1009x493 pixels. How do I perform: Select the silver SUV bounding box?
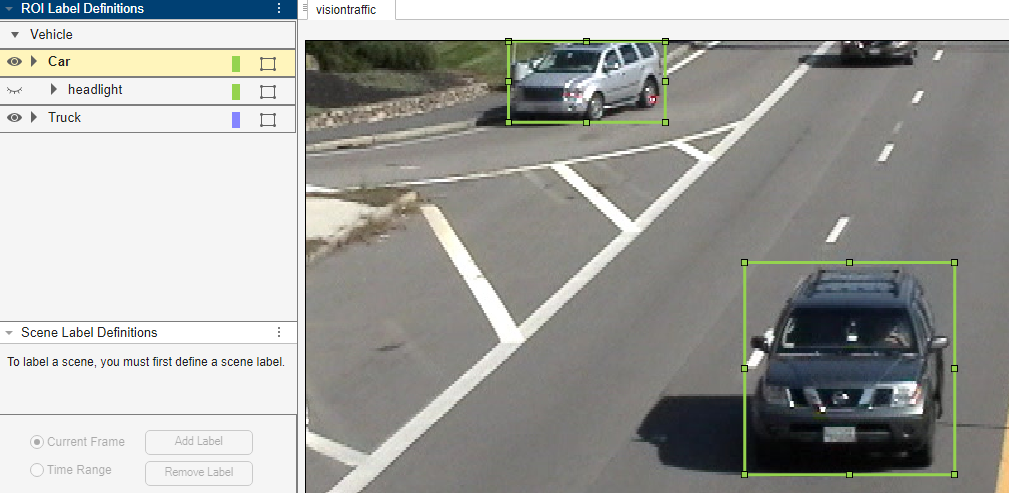(x=586, y=82)
